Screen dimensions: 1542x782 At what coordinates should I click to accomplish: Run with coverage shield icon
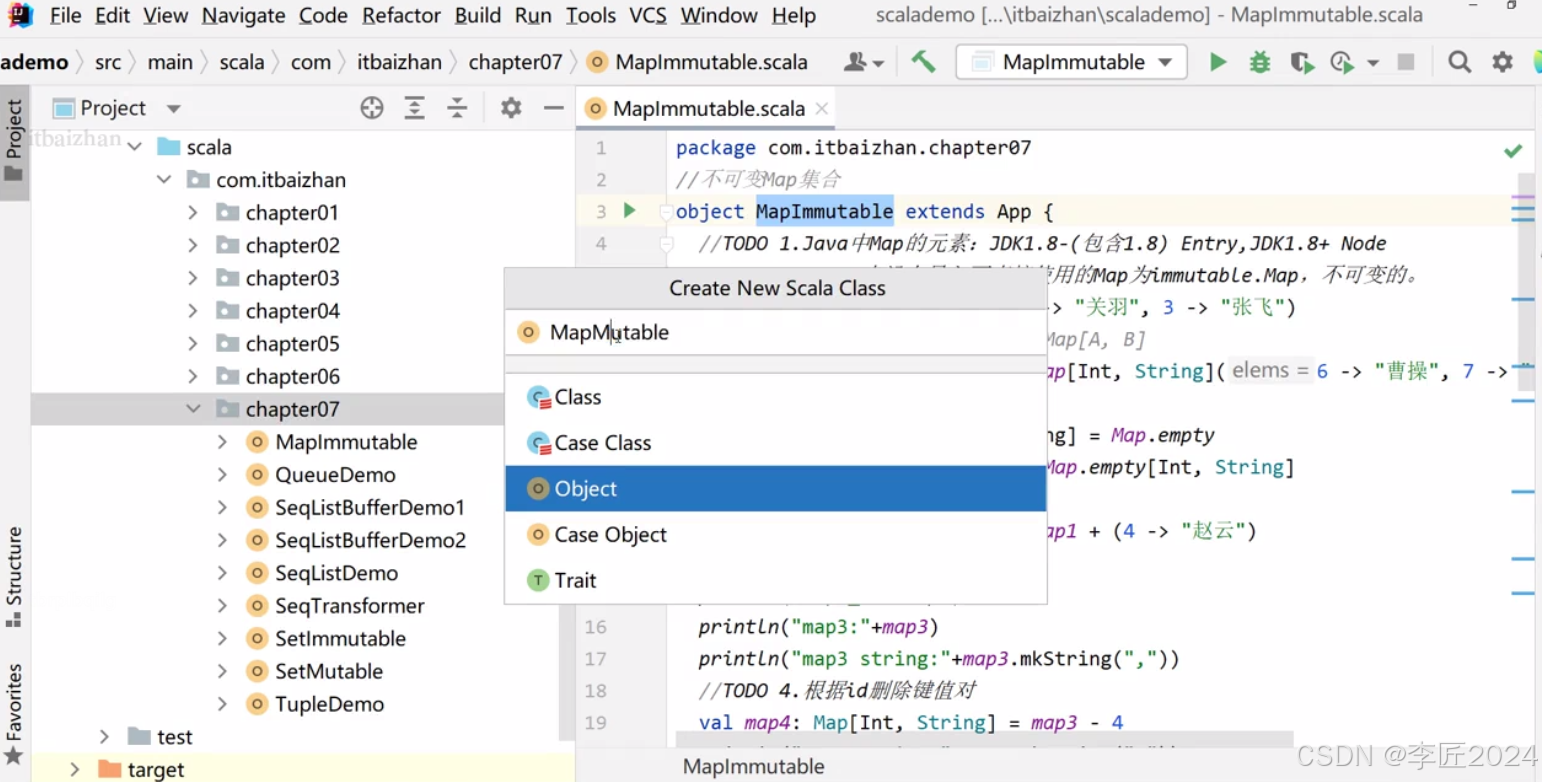point(1301,63)
